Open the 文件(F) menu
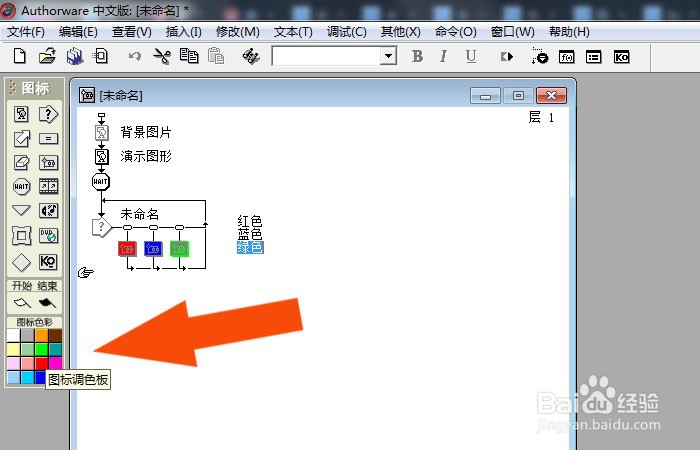This screenshot has width=700, height=450. point(26,32)
